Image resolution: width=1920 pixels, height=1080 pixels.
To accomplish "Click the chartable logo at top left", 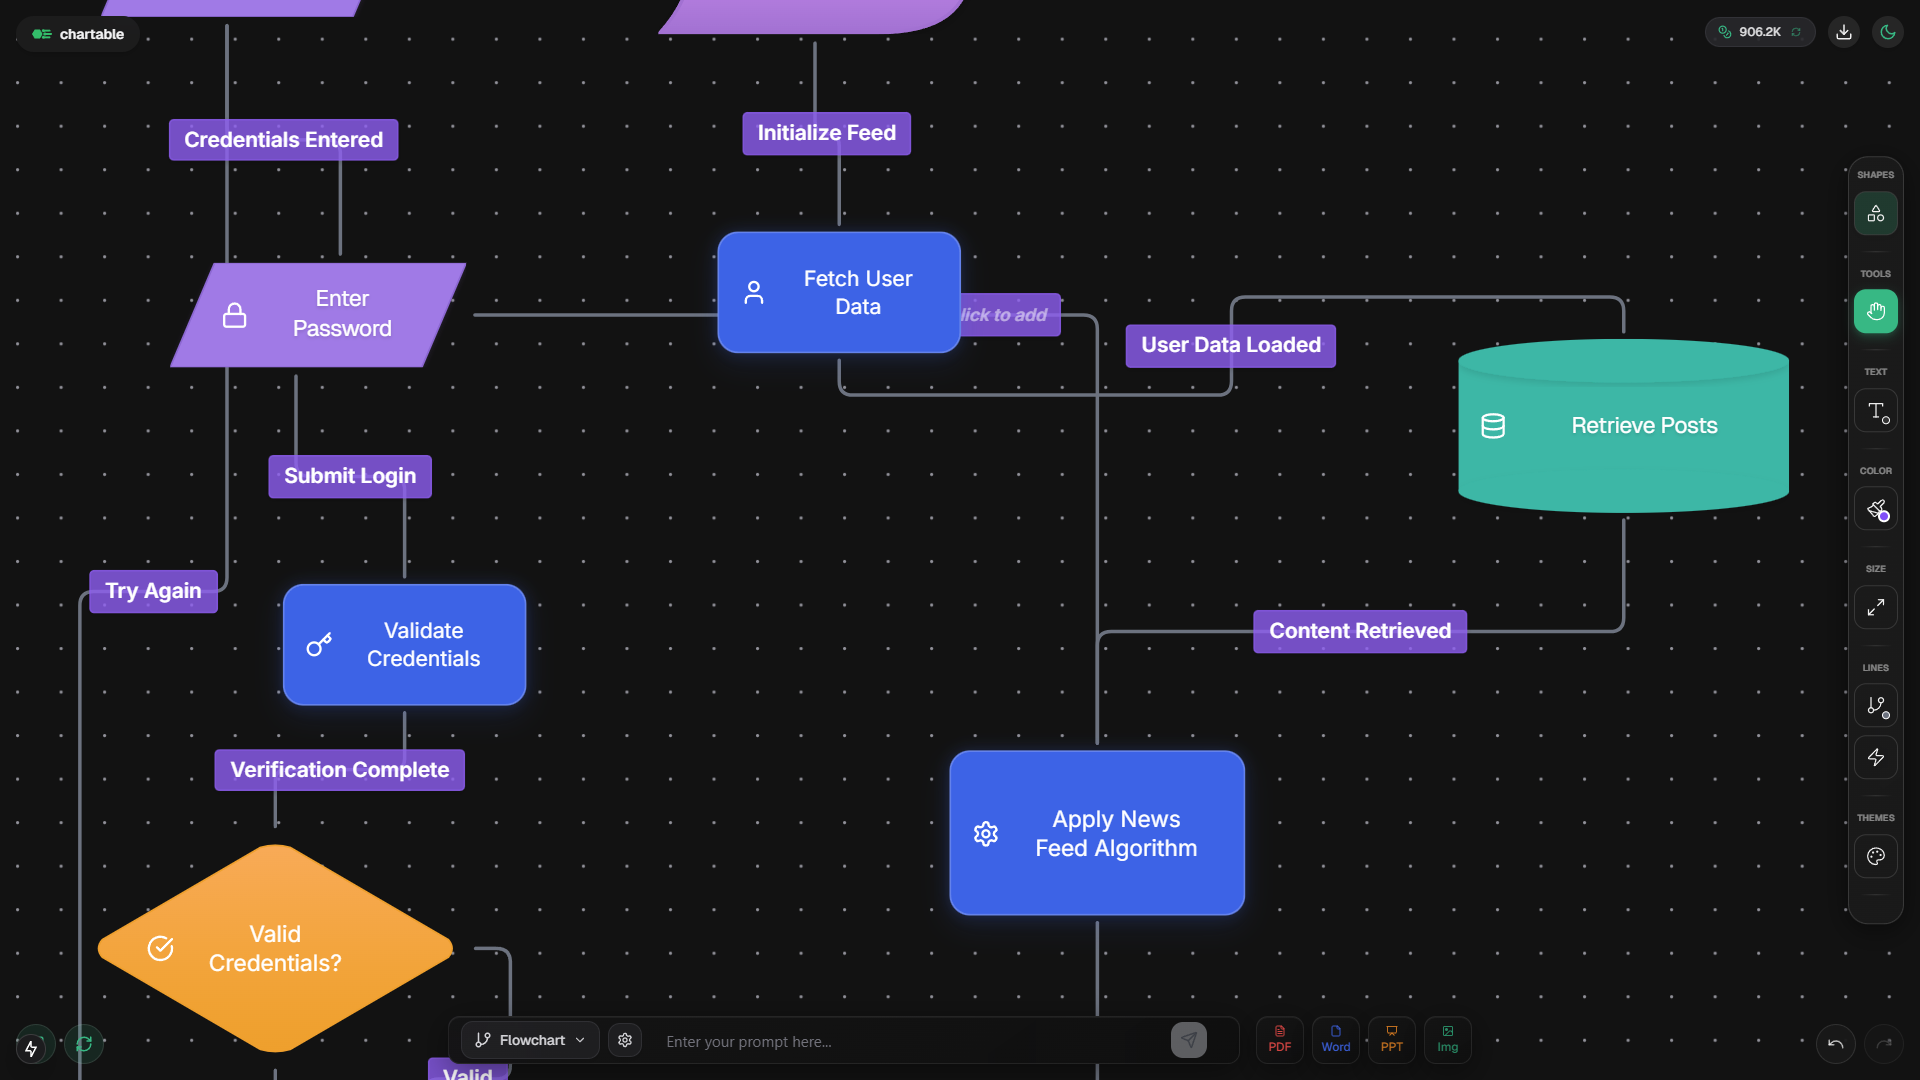I will click(x=76, y=33).
